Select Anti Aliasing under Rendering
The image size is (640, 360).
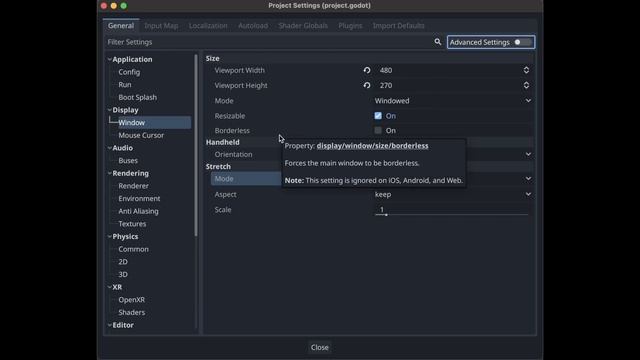[x=138, y=211]
